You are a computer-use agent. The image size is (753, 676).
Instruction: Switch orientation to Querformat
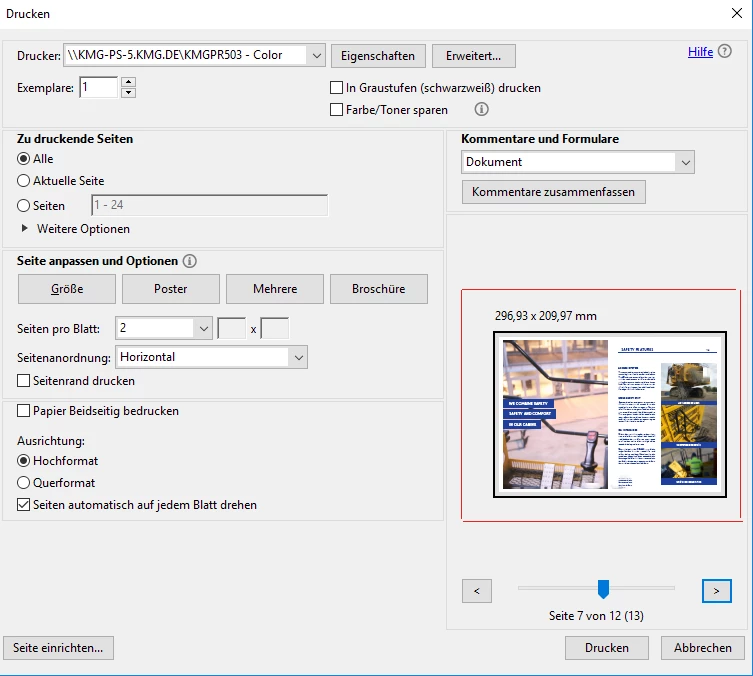coord(23,483)
